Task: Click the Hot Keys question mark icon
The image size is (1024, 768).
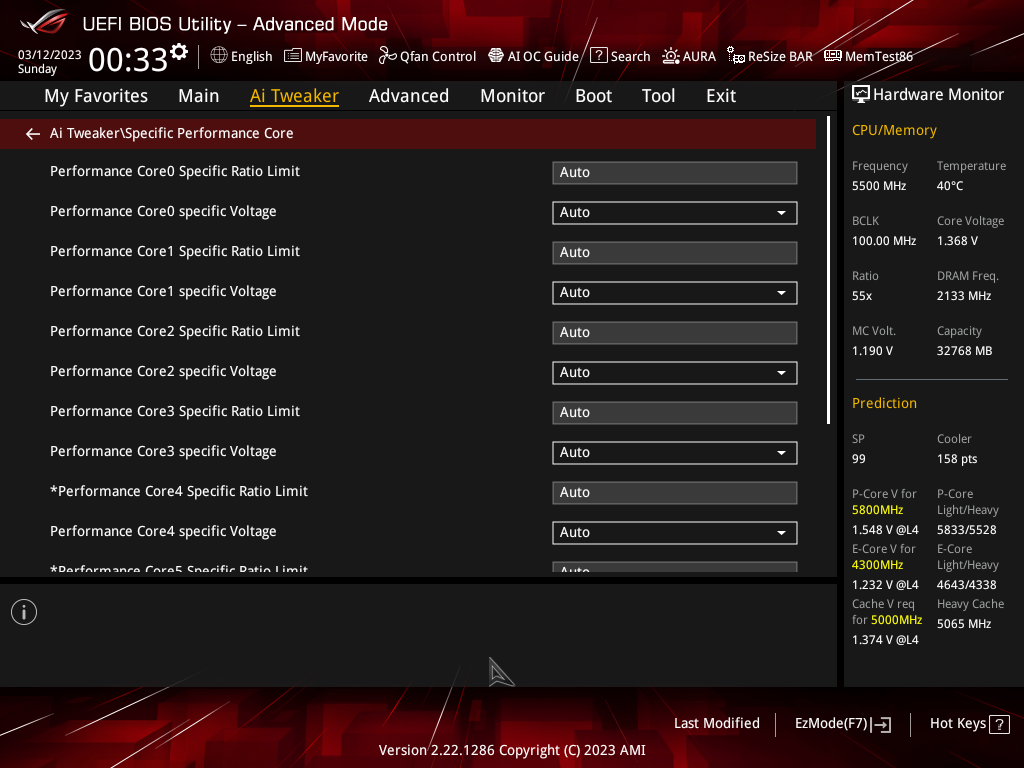Action: coord(999,724)
